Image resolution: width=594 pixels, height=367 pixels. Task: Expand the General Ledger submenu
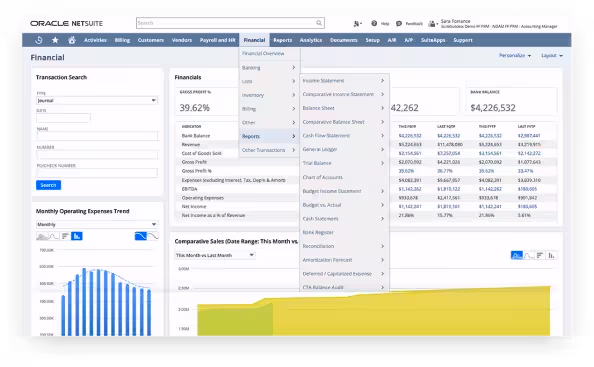pos(344,149)
